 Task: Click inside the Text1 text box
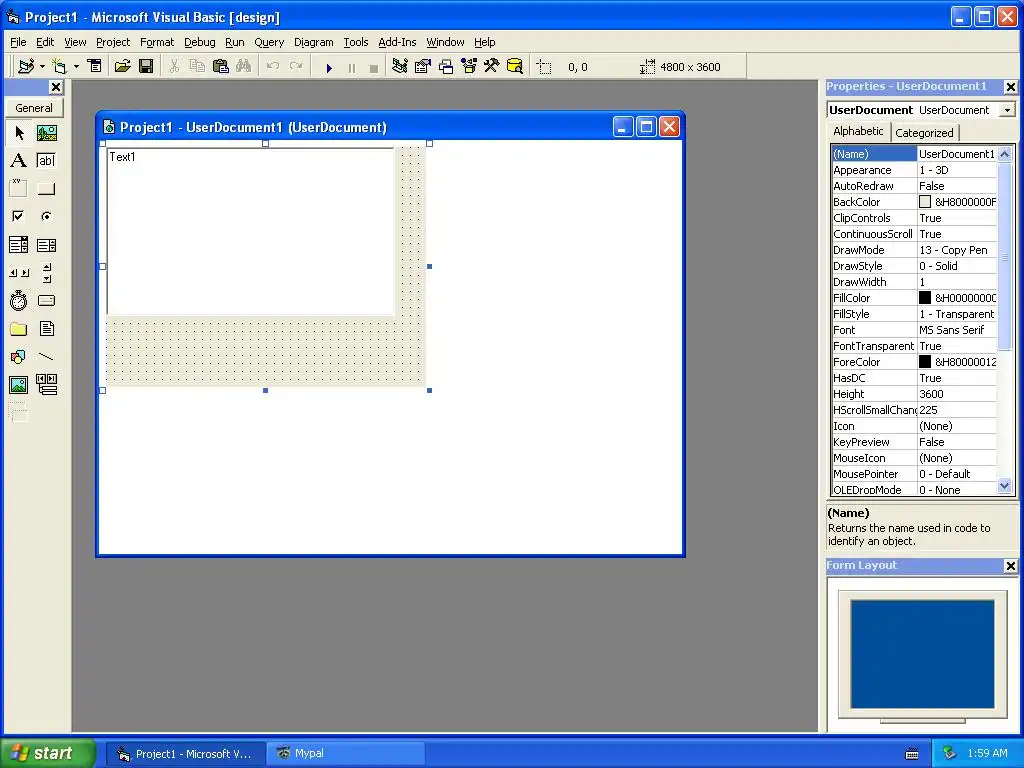coord(251,232)
